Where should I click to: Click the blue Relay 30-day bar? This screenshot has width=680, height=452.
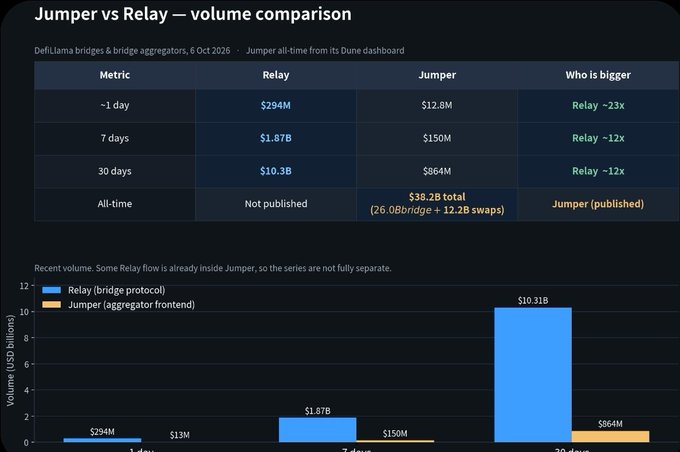[533, 375]
